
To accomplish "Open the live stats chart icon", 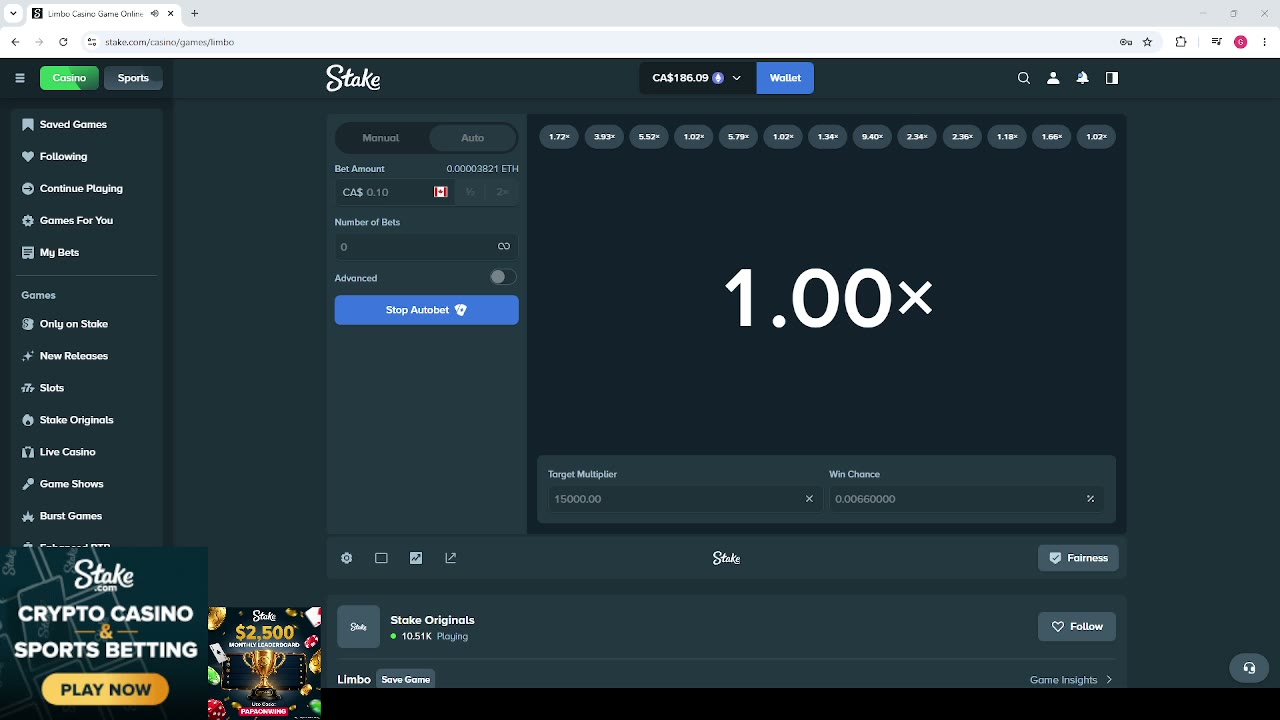I will (x=416, y=558).
